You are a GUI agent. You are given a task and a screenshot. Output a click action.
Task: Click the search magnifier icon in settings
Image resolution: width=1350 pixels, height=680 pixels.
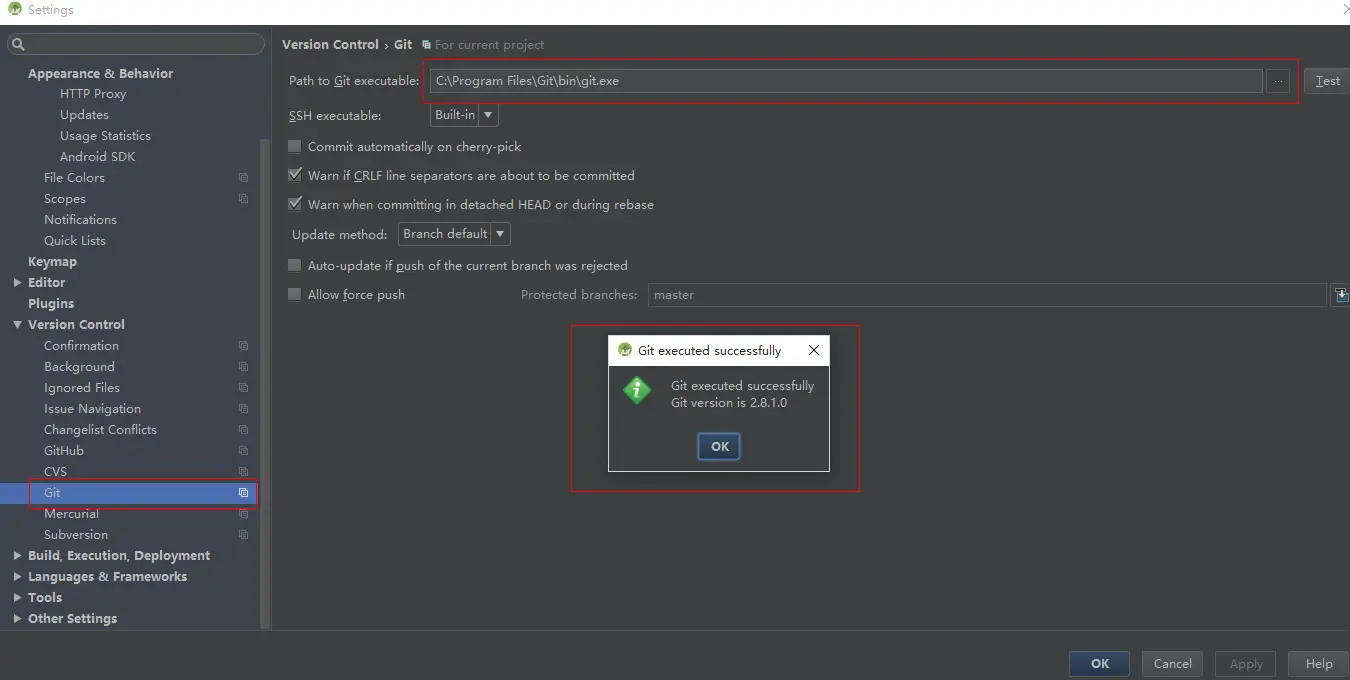click(x=18, y=44)
